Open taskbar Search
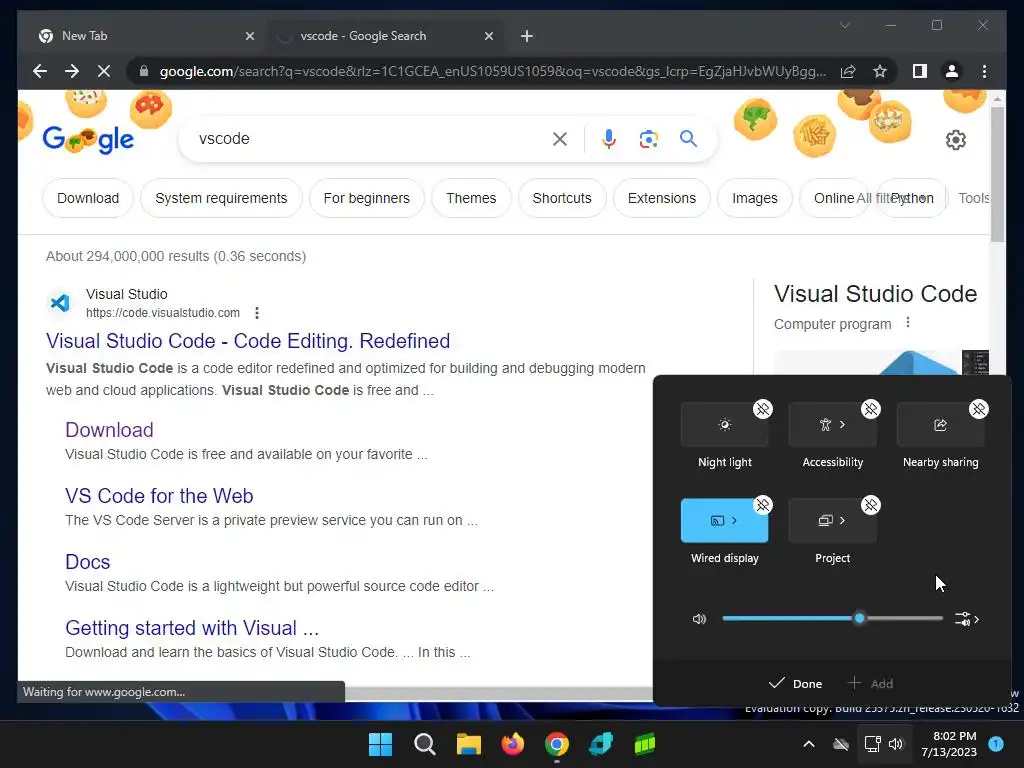This screenshot has width=1024, height=768. 424,744
